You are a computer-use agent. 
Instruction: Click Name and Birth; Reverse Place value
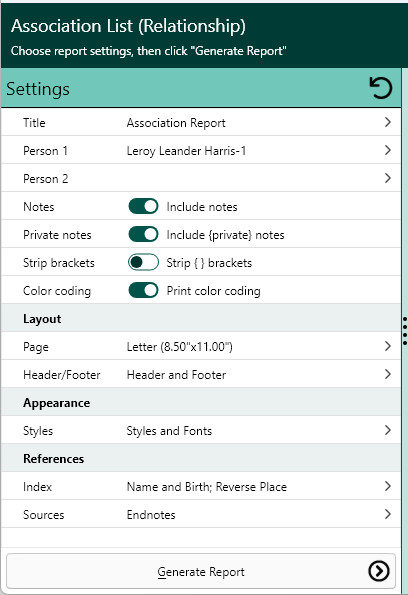[207, 487]
